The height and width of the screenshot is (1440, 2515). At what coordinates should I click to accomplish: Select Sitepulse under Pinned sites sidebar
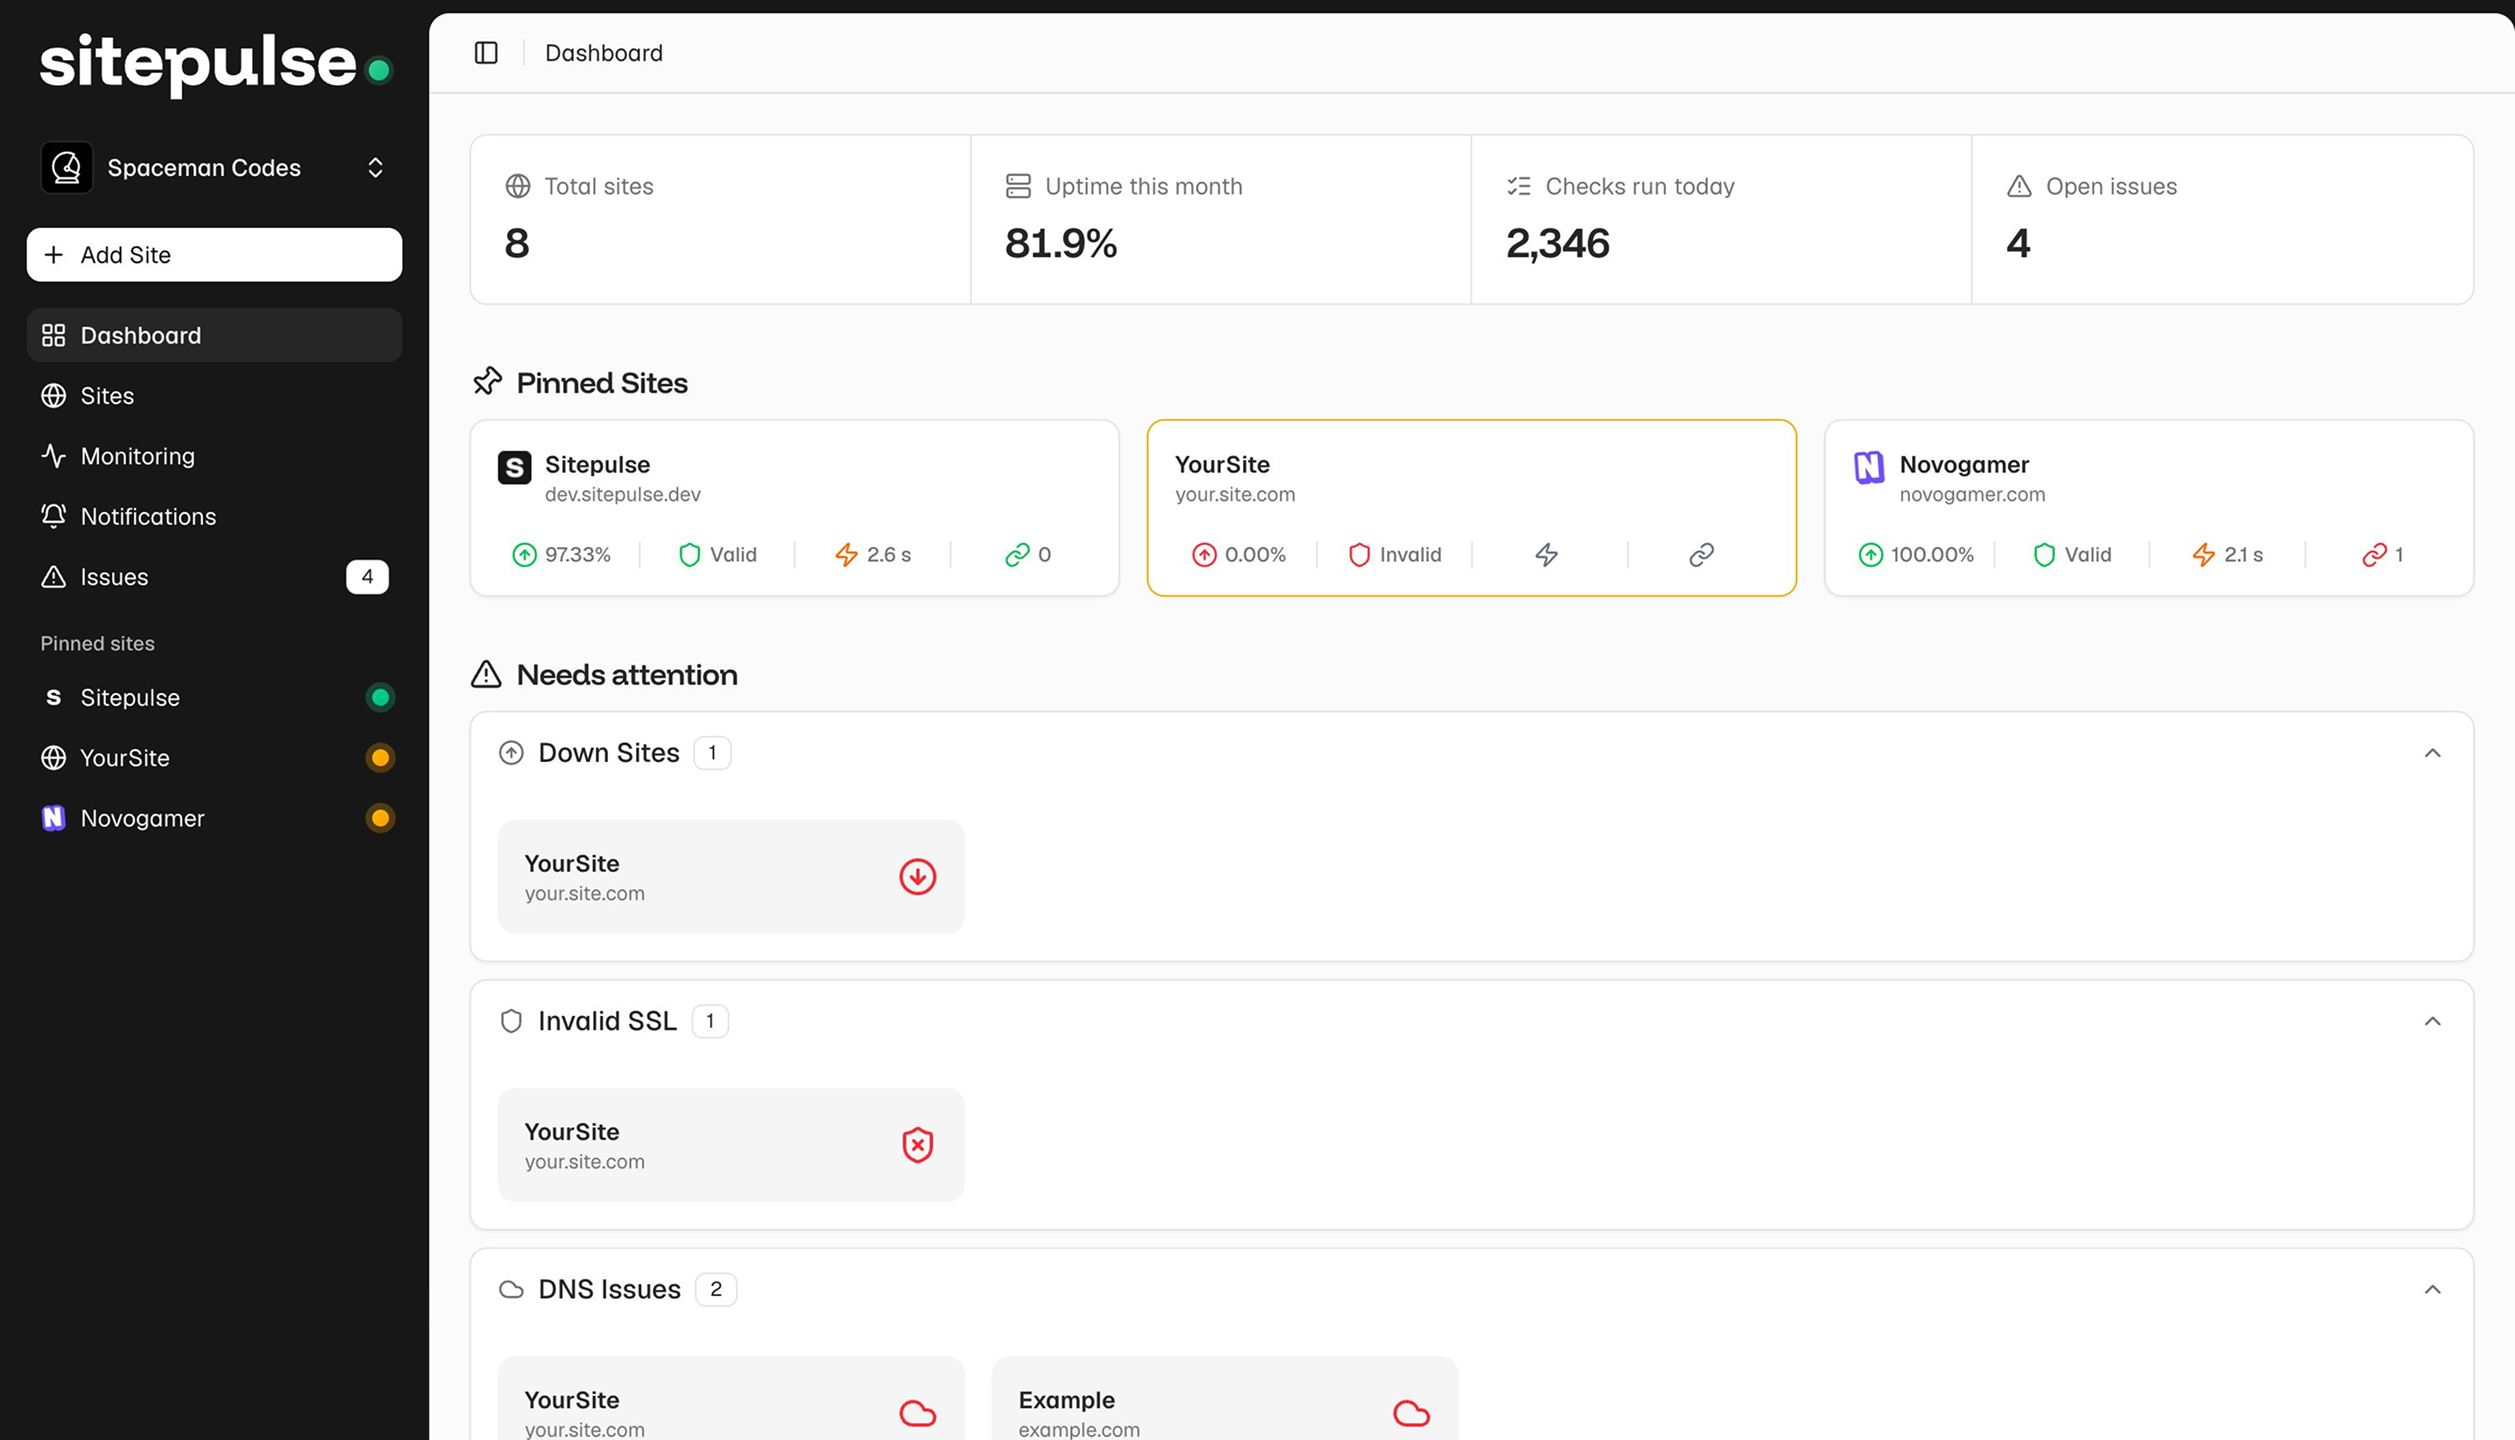tap(214, 698)
